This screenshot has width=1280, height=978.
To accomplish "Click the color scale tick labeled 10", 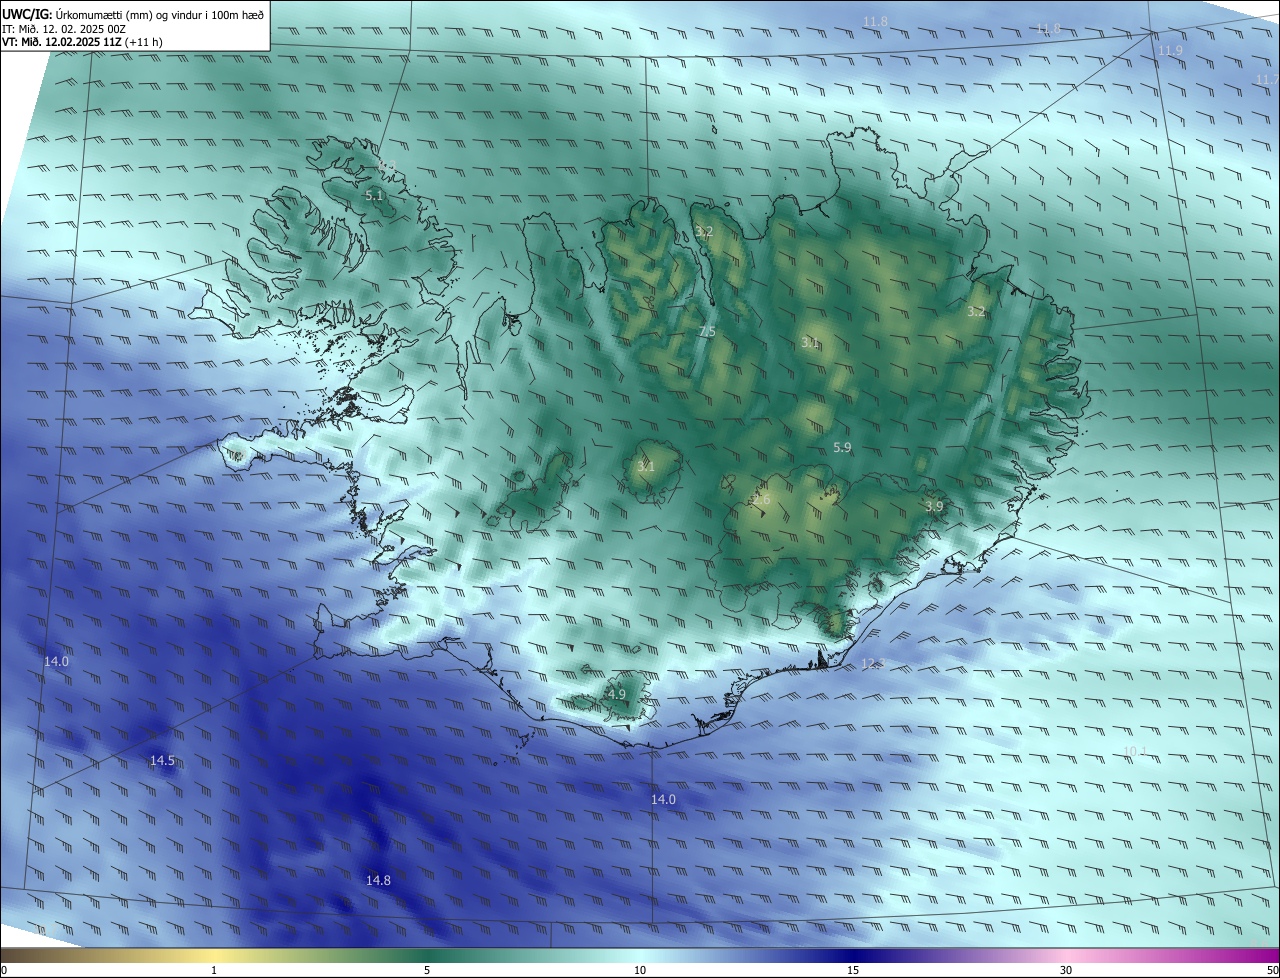I will (x=640, y=970).
